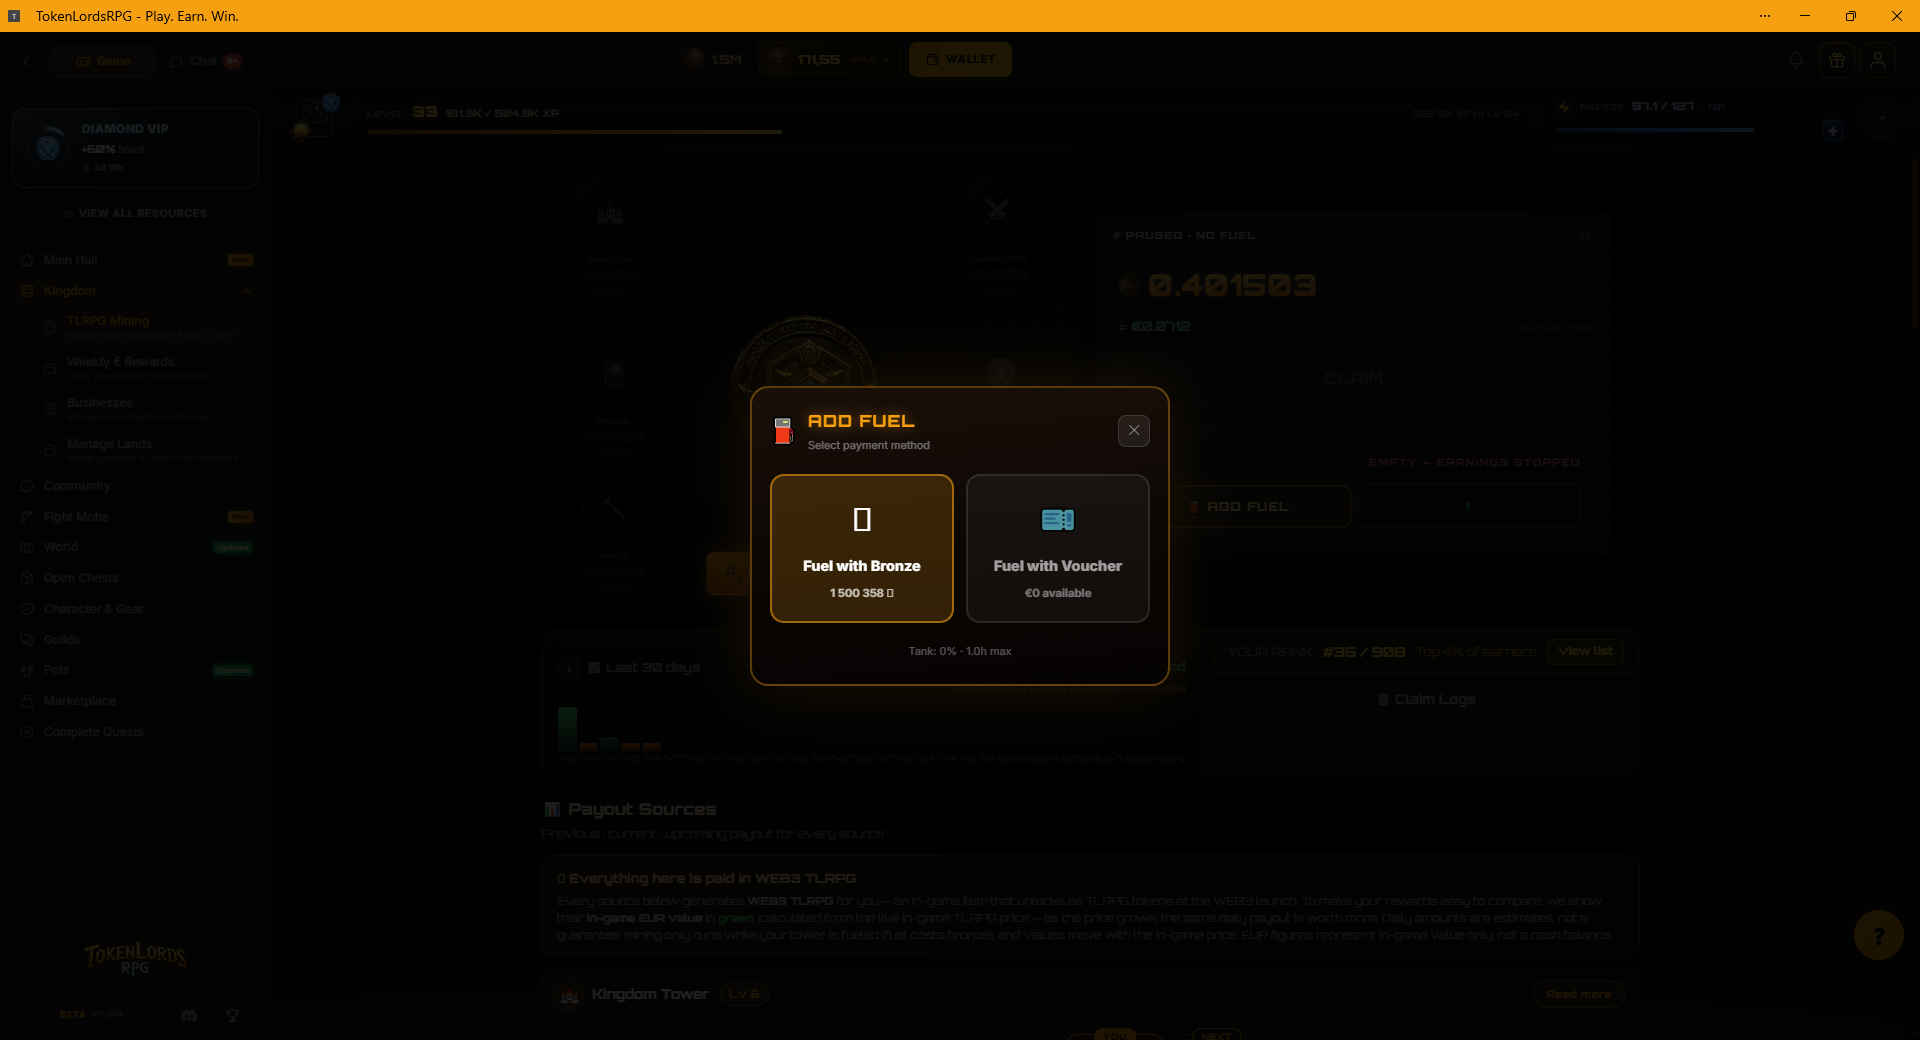Open the notifications bell
The height and width of the screenshot is (1040, 1920).
point(1796,60)
